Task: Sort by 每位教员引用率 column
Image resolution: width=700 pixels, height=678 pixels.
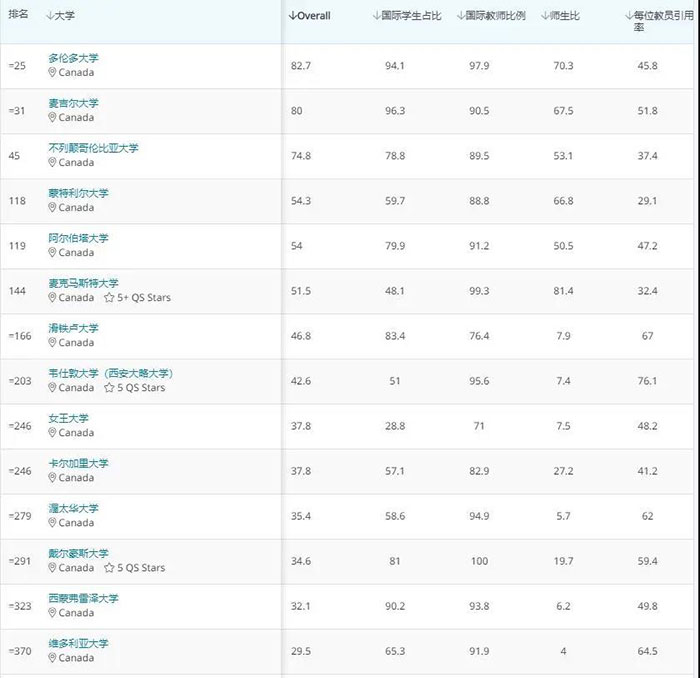Action: [x=659, y=21]
